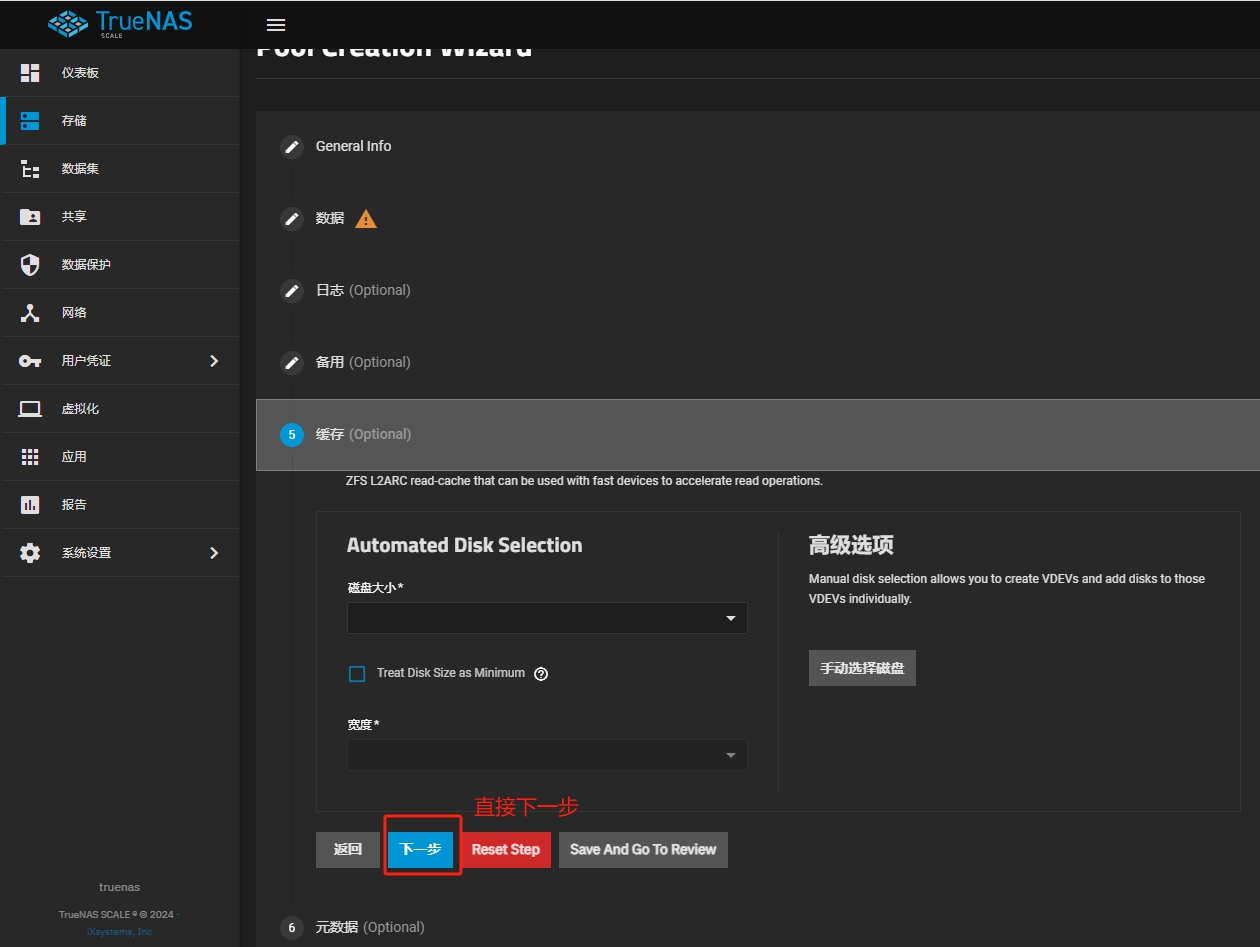Click the hamburger menu icon

click(276, 25)
